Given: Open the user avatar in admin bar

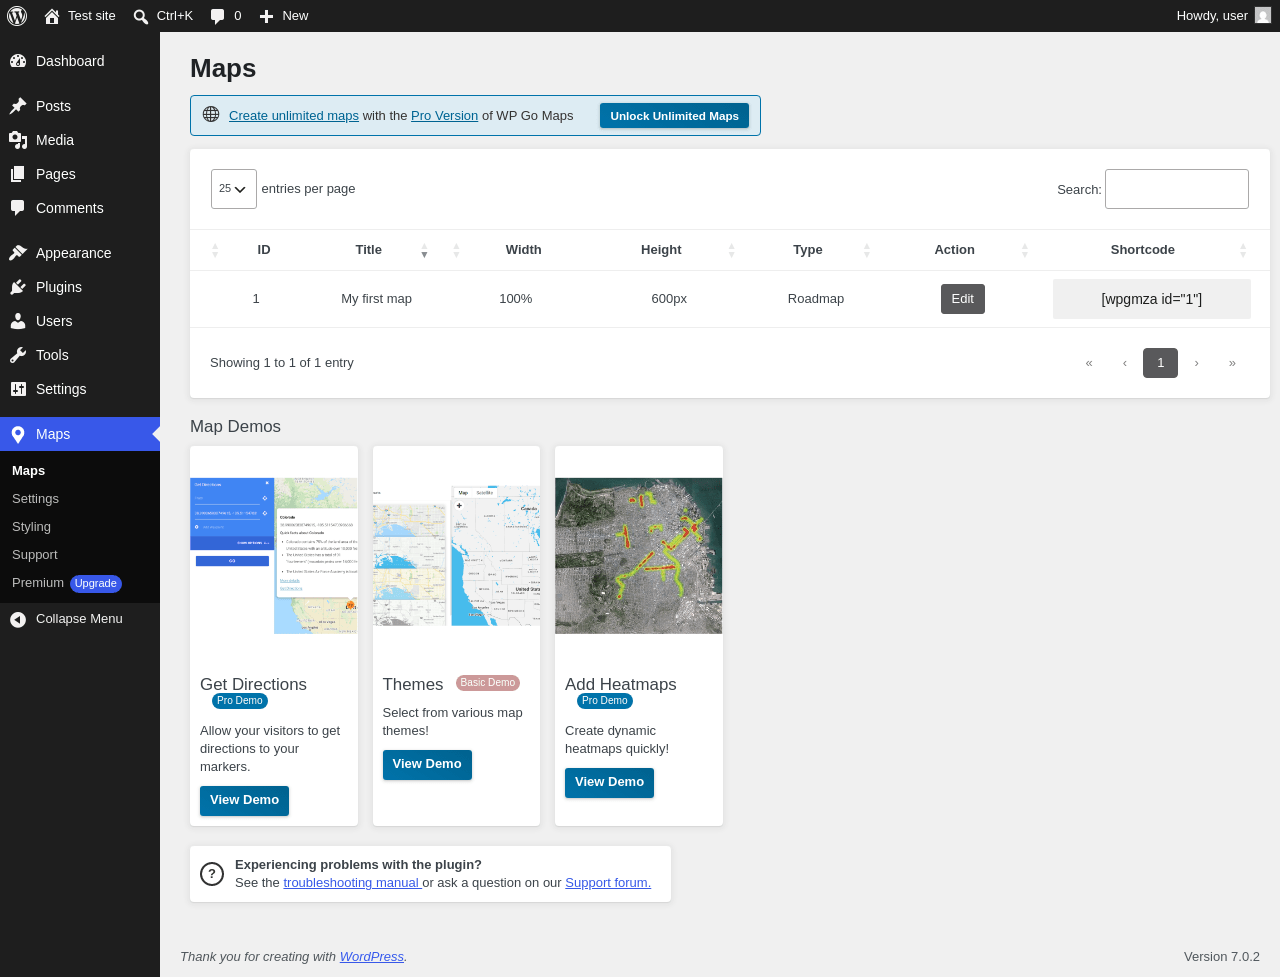Looking at the screenshot, I should click(x=1263, y=15).
